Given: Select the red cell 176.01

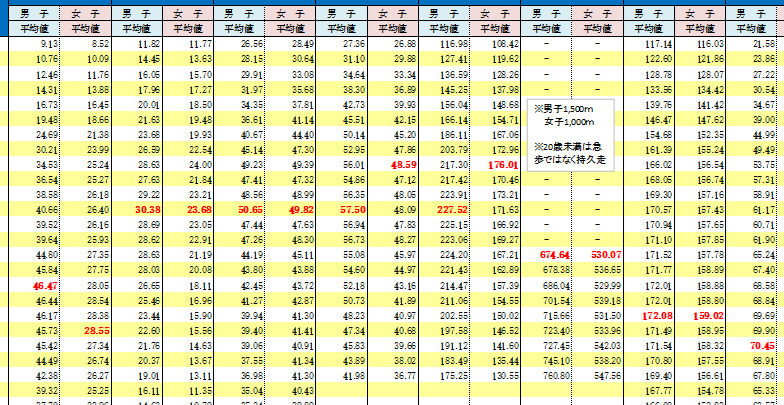Looking at the screenshot, I should (x=504, y=164).
